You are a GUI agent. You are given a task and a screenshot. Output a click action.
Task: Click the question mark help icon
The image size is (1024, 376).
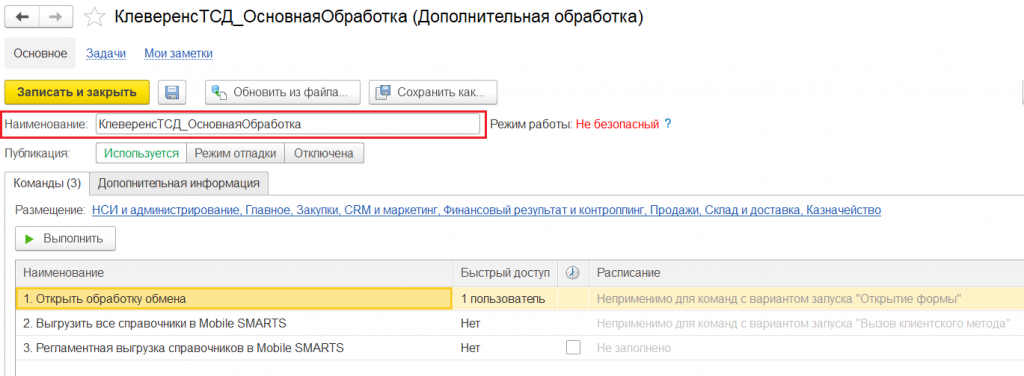[x=667, y=123]
